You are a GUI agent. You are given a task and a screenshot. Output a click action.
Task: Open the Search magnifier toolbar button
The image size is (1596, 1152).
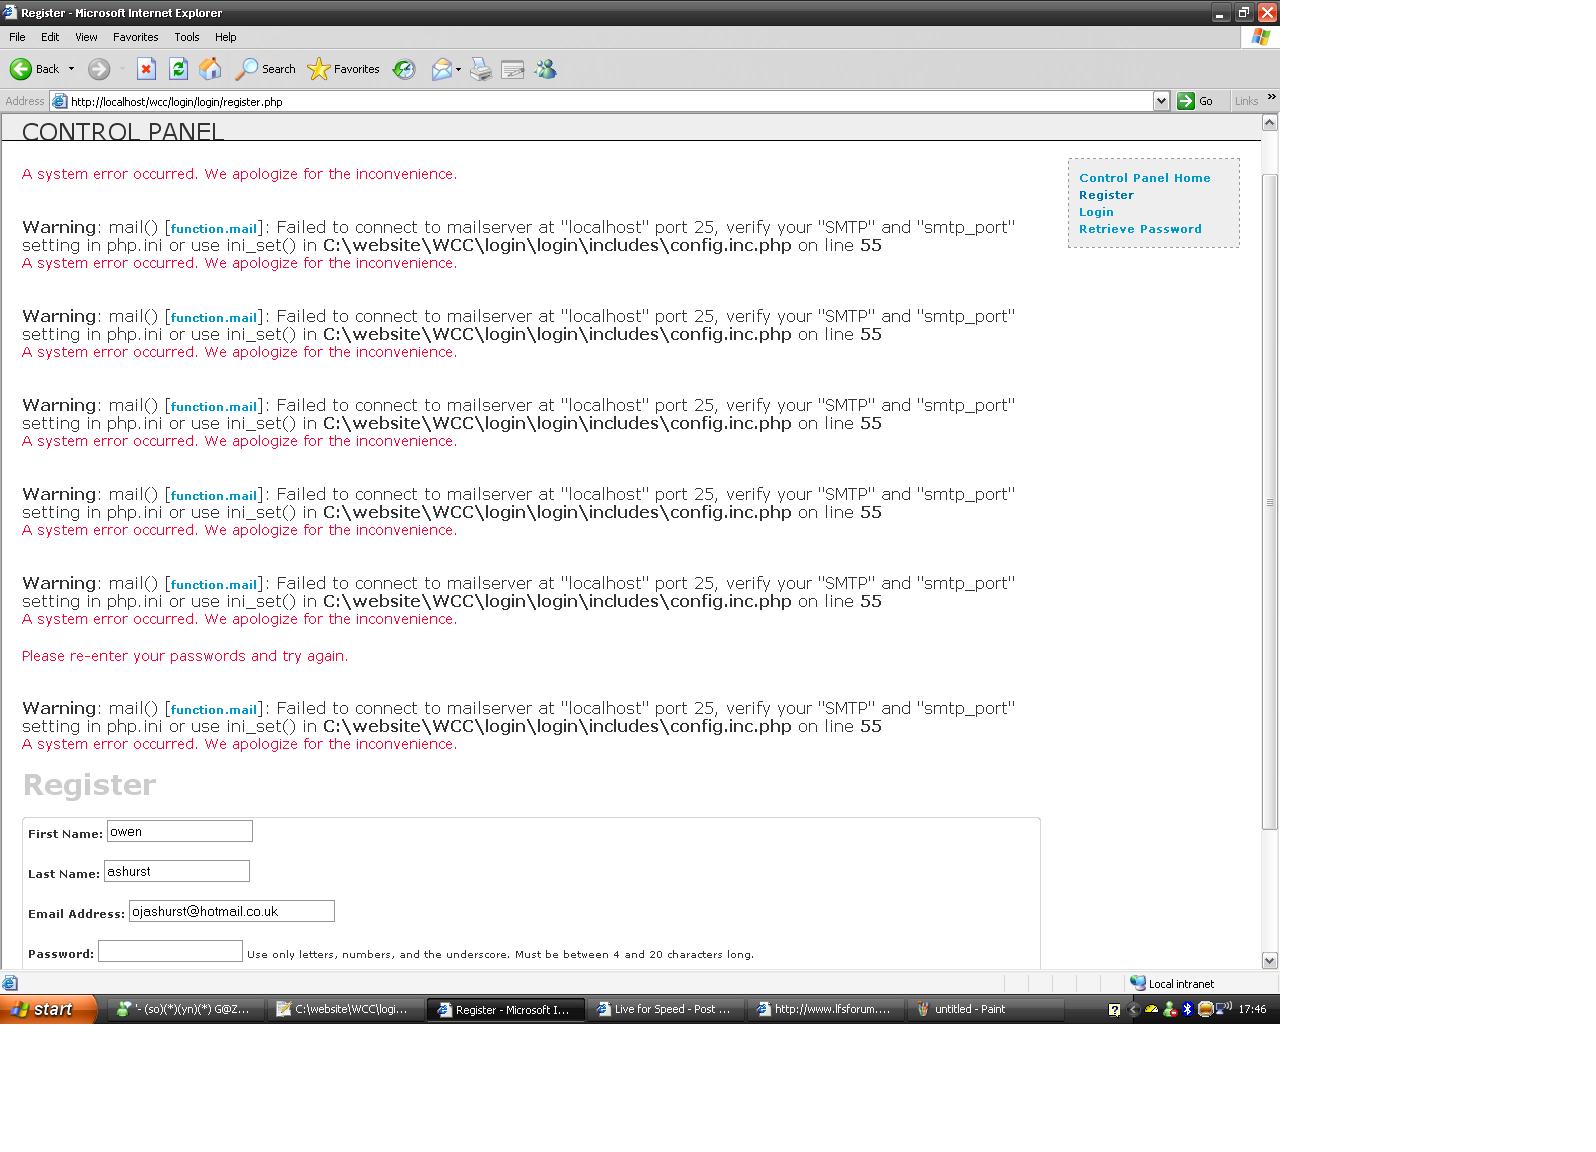(265, 69)
